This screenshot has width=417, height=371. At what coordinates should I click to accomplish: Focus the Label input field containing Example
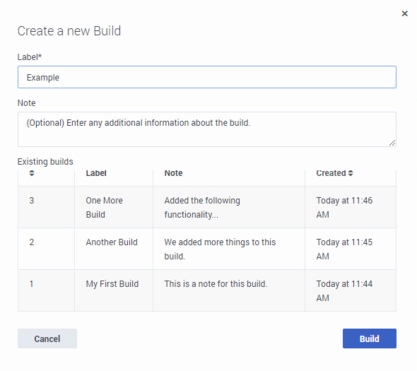click(207, 77)
